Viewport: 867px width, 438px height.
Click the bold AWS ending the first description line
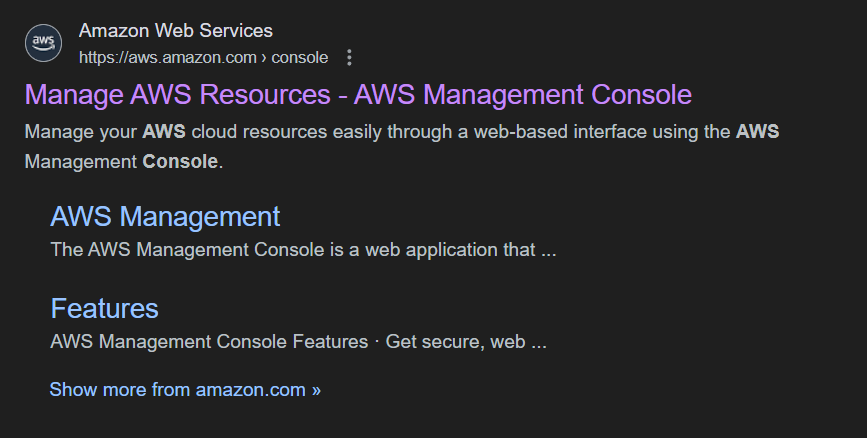(757, 132)
